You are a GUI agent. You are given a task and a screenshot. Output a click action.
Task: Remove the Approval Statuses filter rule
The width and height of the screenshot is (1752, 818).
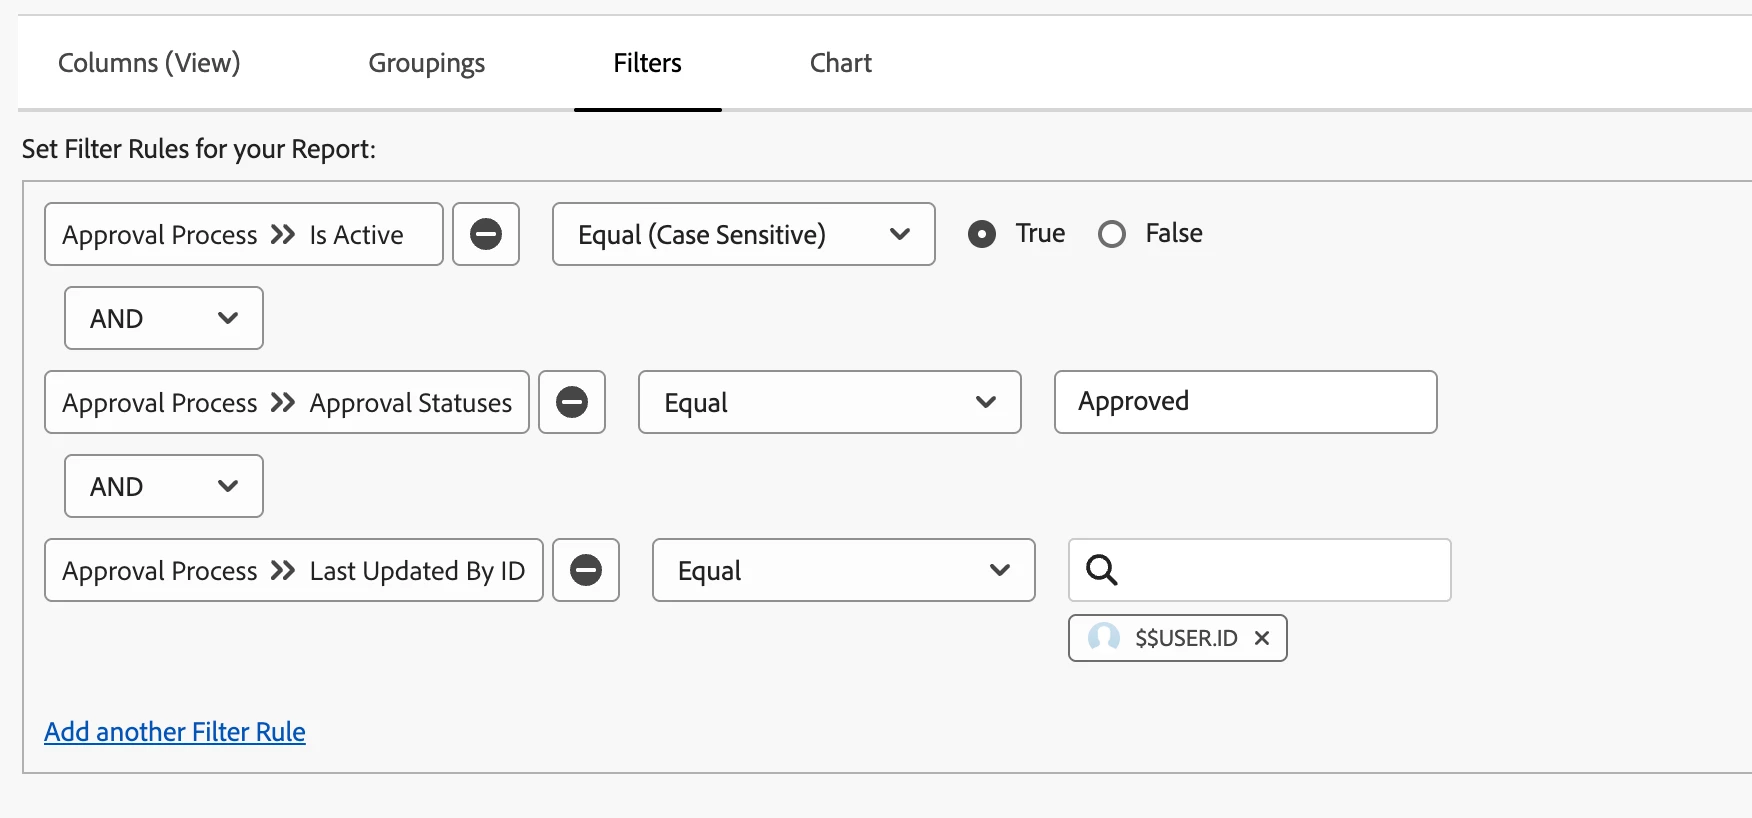[x=572, y=402]
